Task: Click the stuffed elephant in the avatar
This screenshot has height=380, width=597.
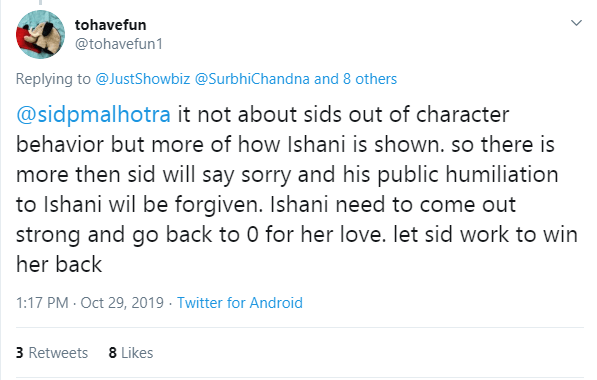Action: tap(44, 36)
